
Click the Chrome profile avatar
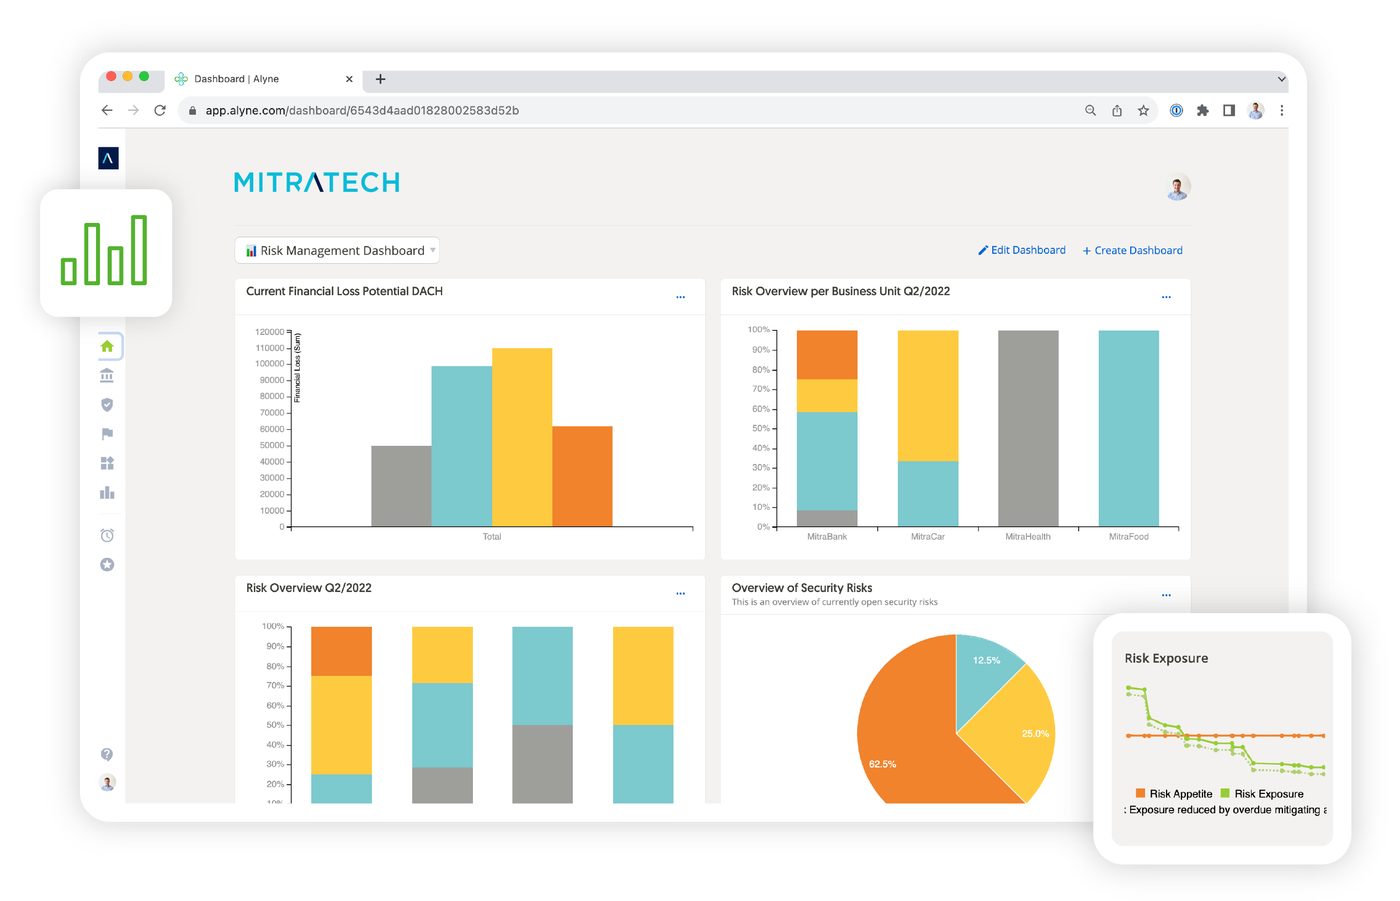(x=1256, y=110)
